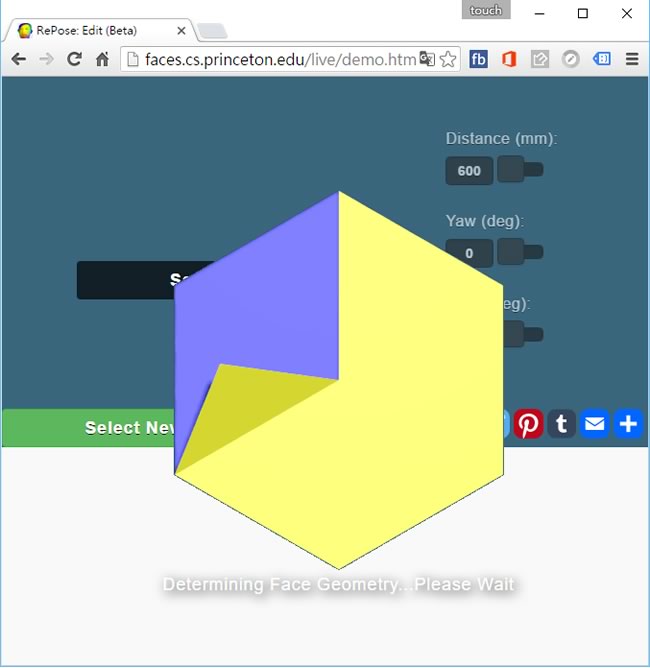Share via the Pinterest icon
This screenshot has height=668, width=650.
(528, 424)
